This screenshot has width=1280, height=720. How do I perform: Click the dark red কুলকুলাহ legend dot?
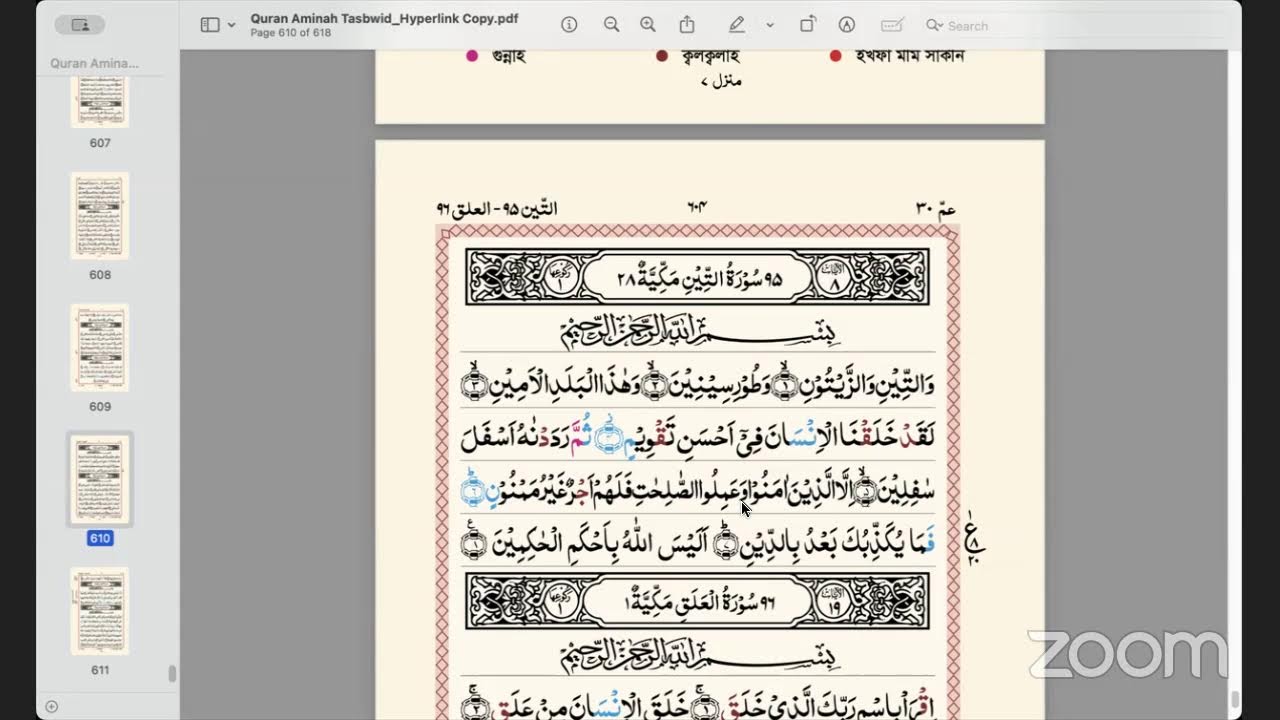click(x=661, y=56)
